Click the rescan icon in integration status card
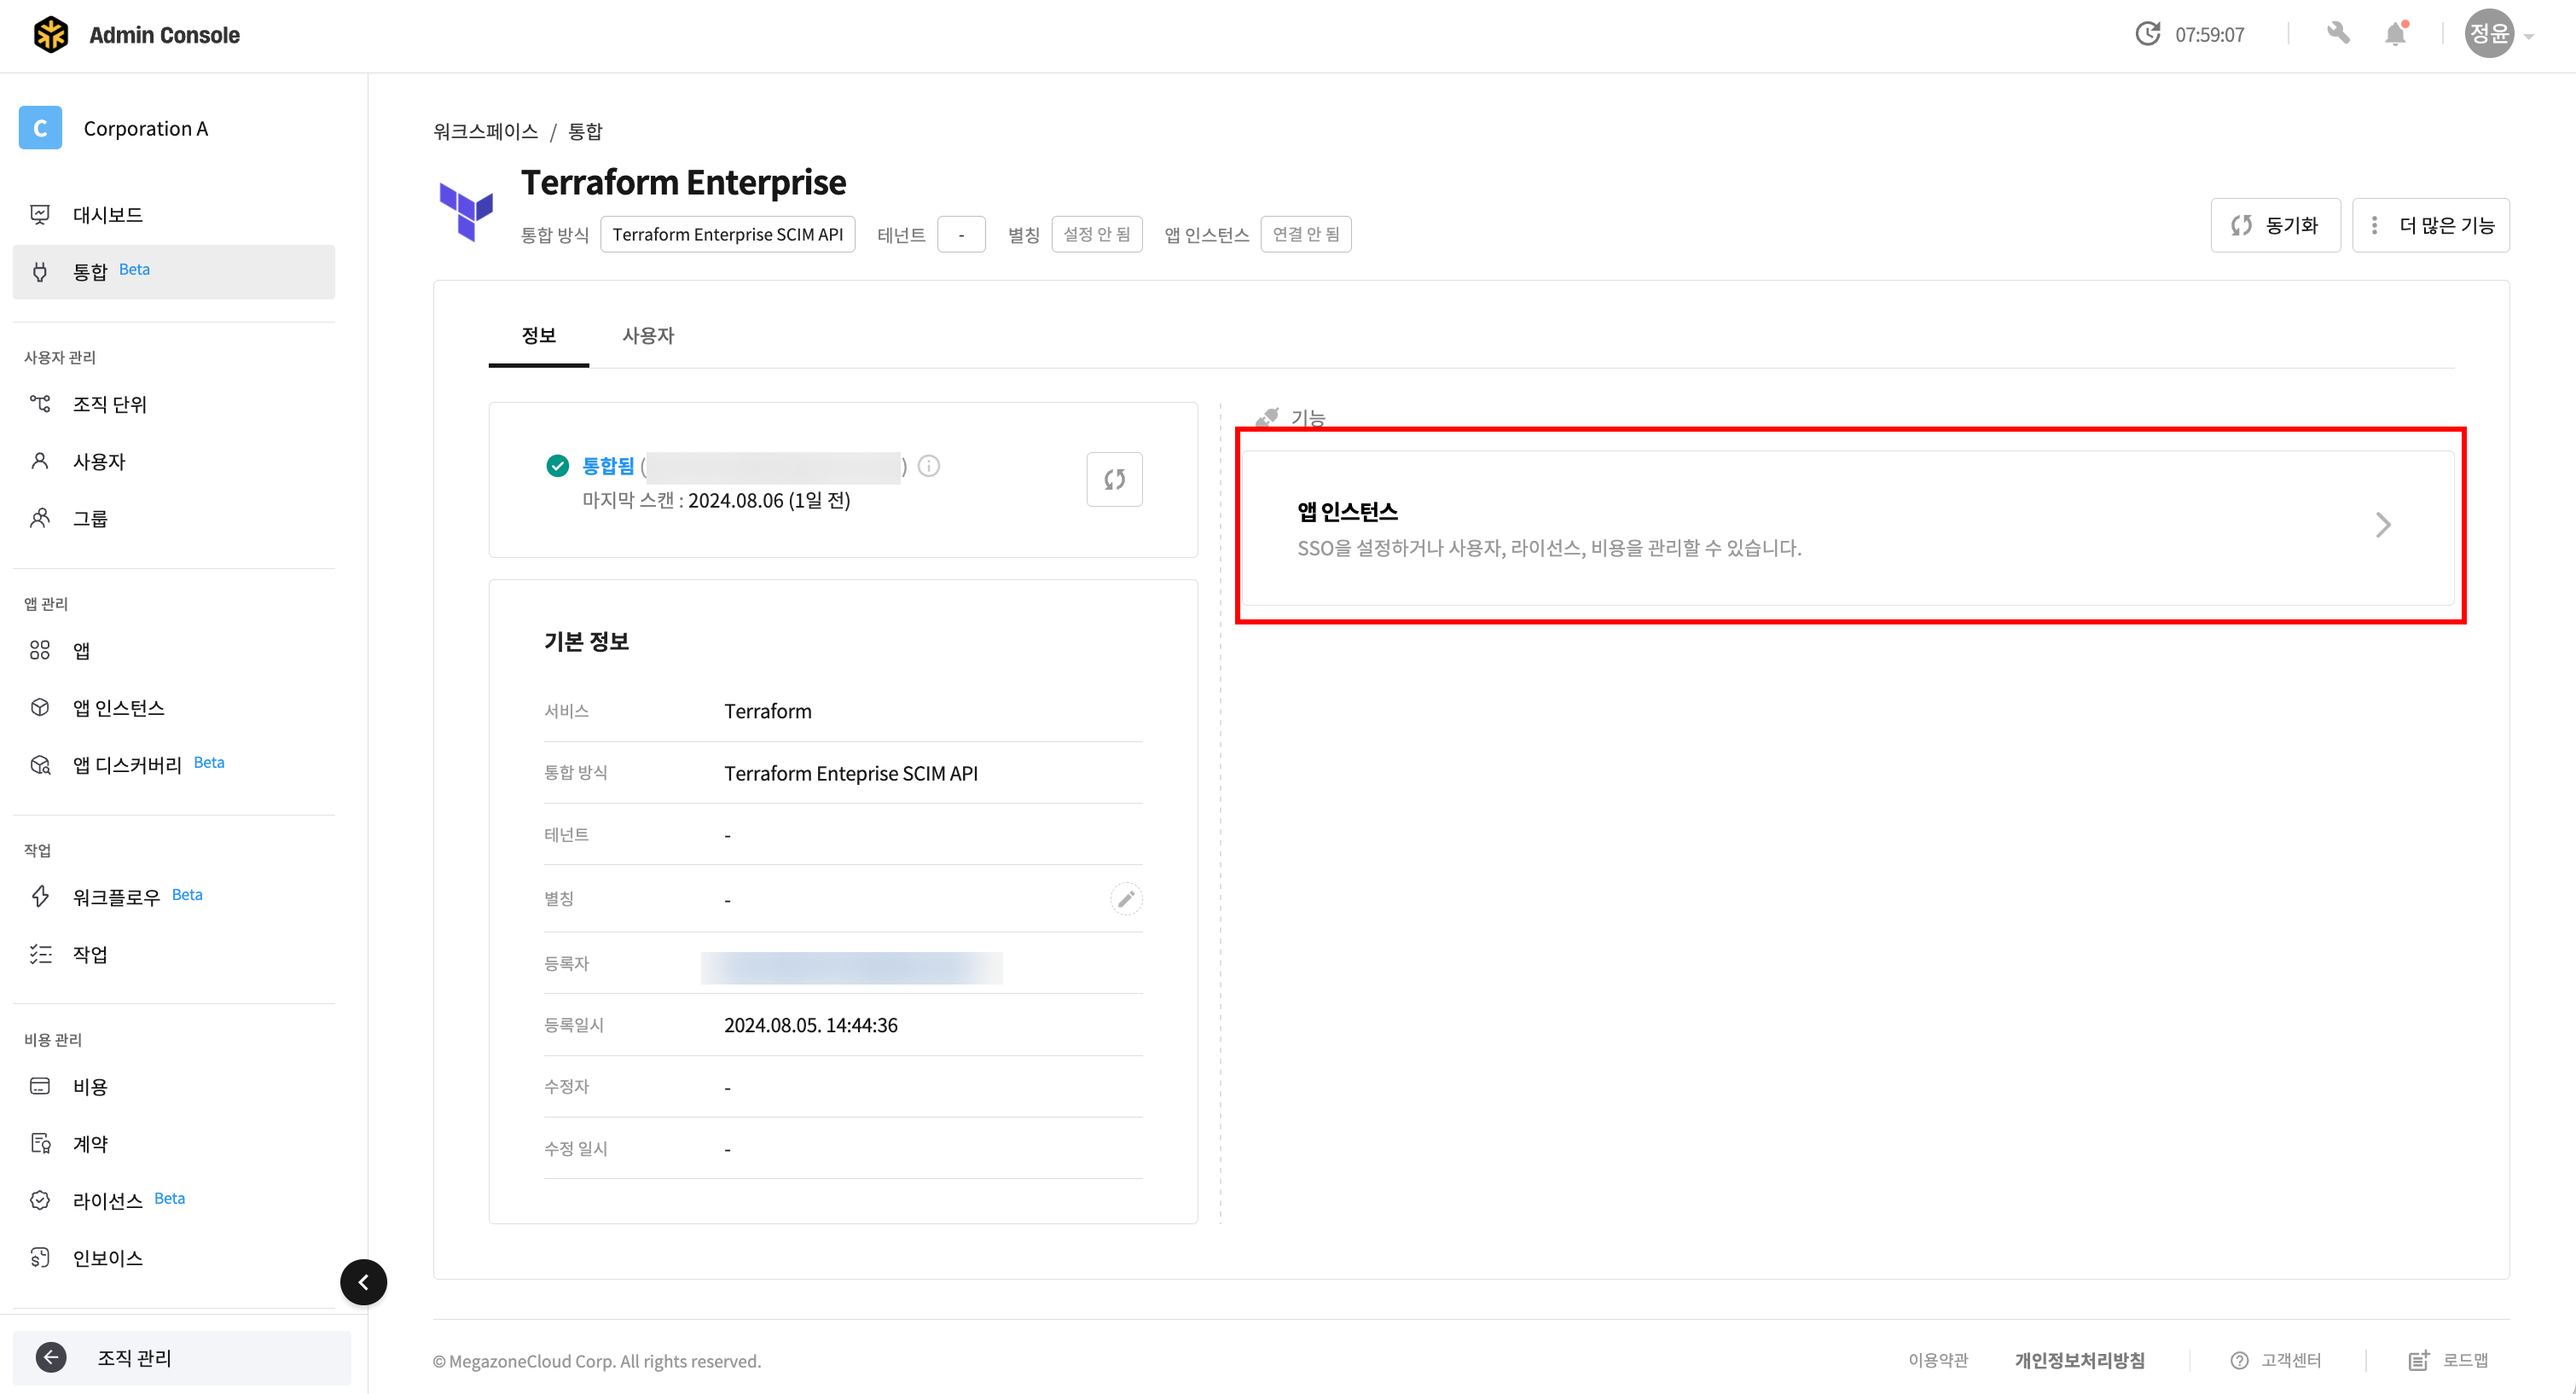The width and height of the screenshot is (2576, 1394). coord(1114,480)
